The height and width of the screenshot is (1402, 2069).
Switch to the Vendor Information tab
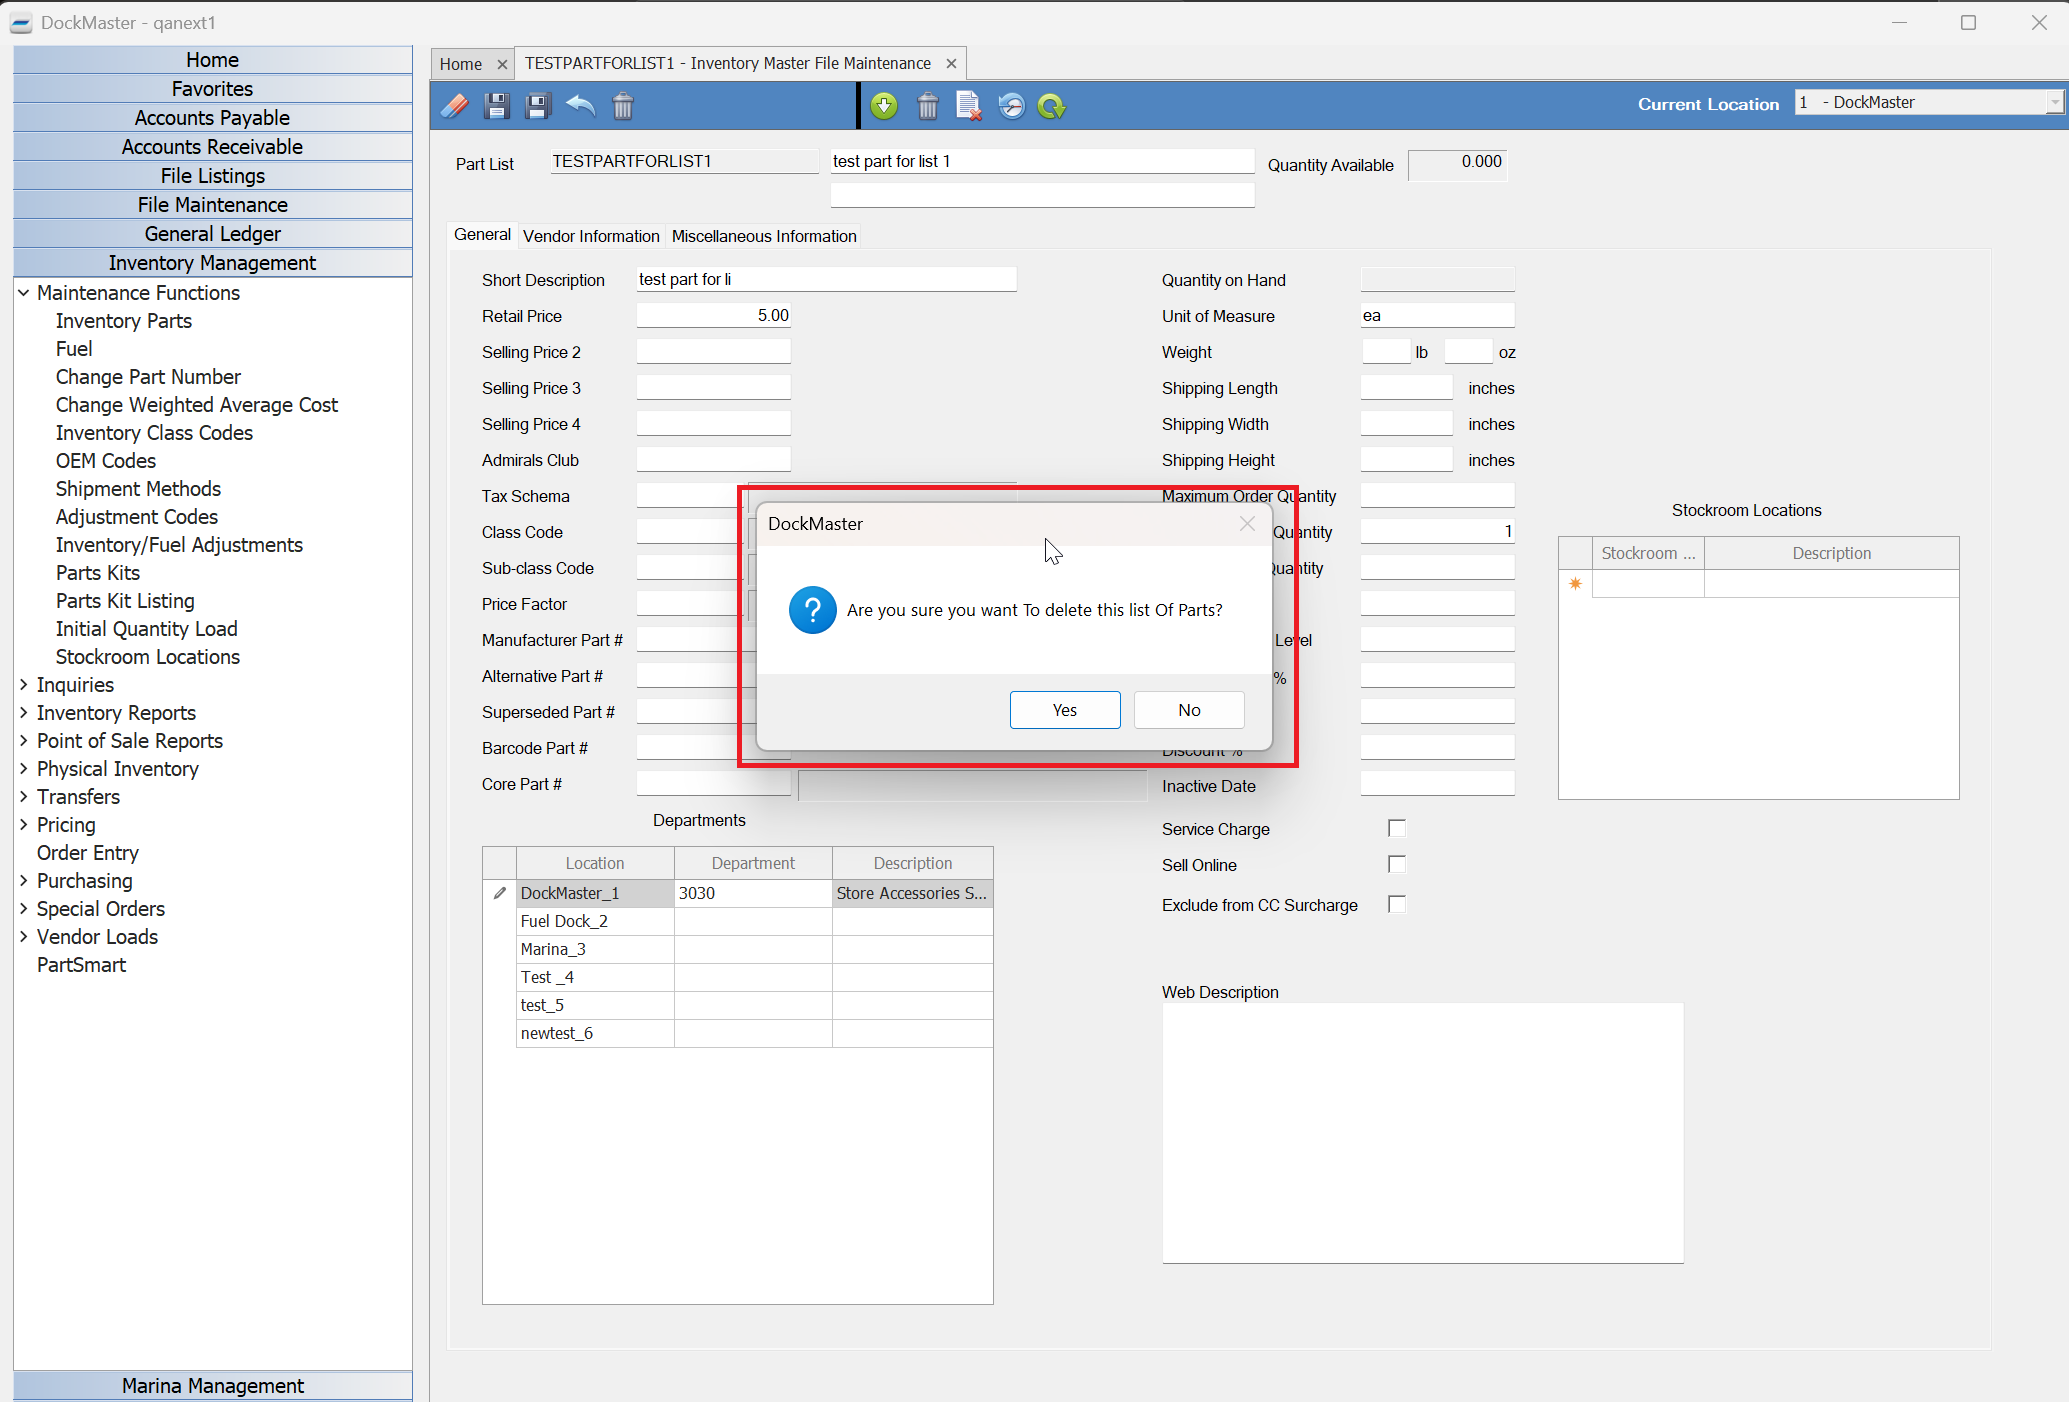click(591, 236)
